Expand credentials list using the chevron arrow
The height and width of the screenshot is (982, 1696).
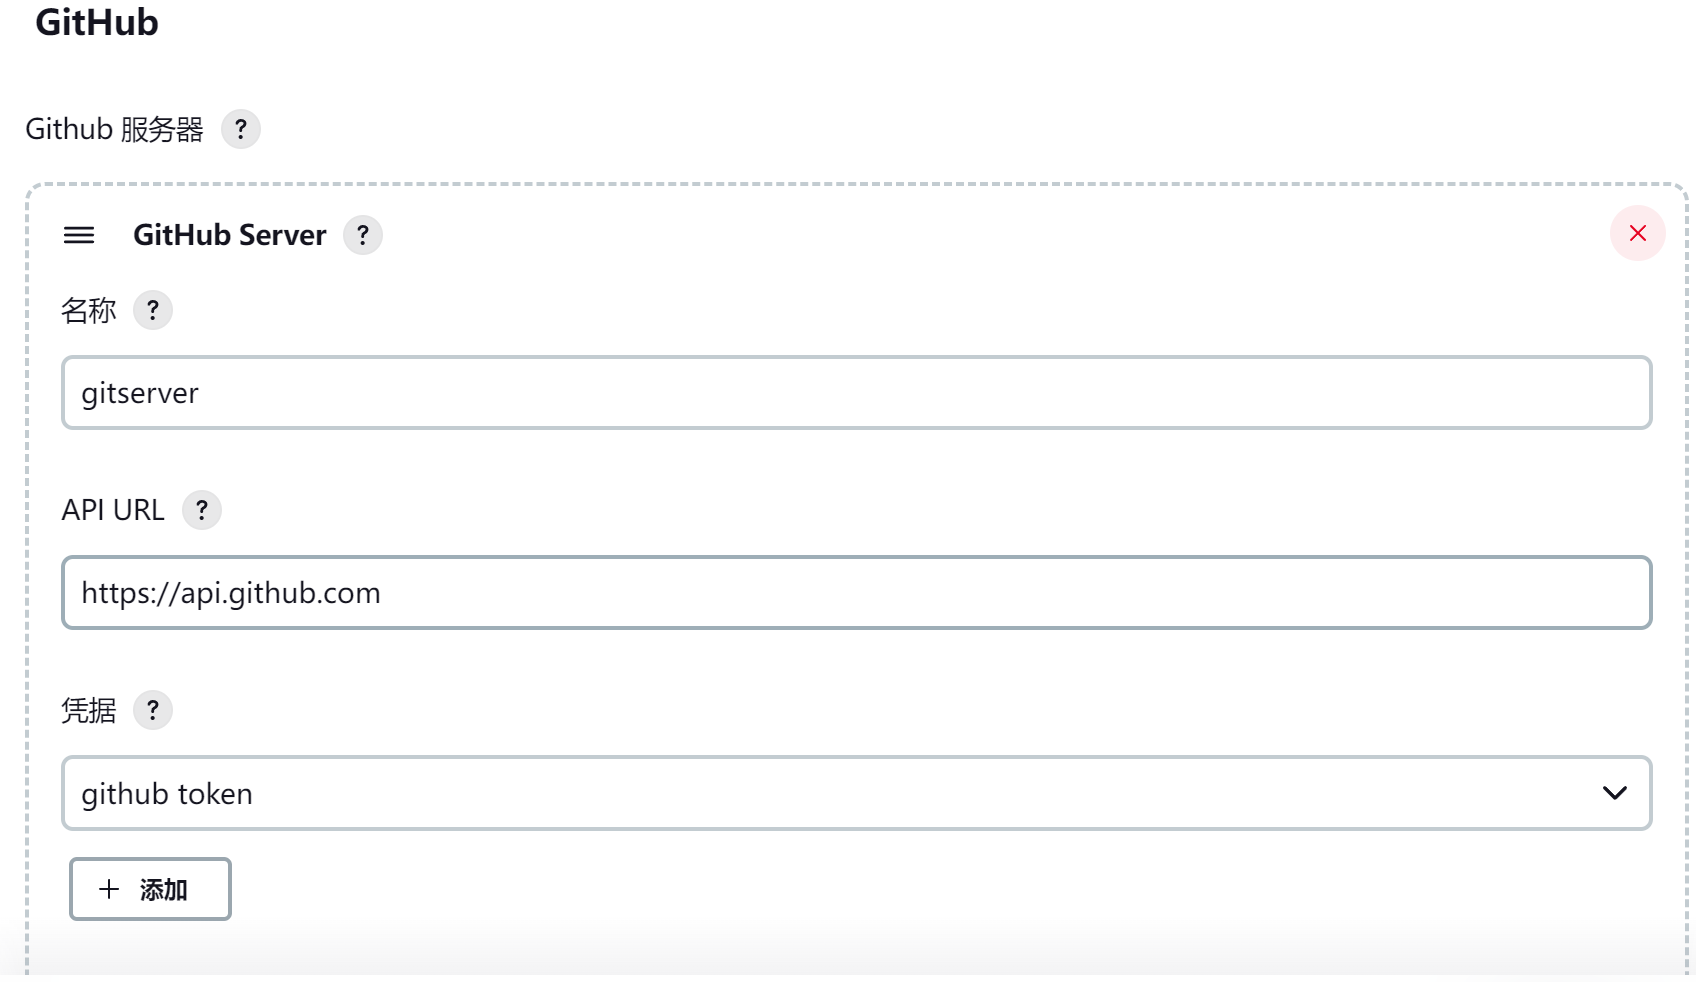pyautogui.click(x=1614, y=793)
